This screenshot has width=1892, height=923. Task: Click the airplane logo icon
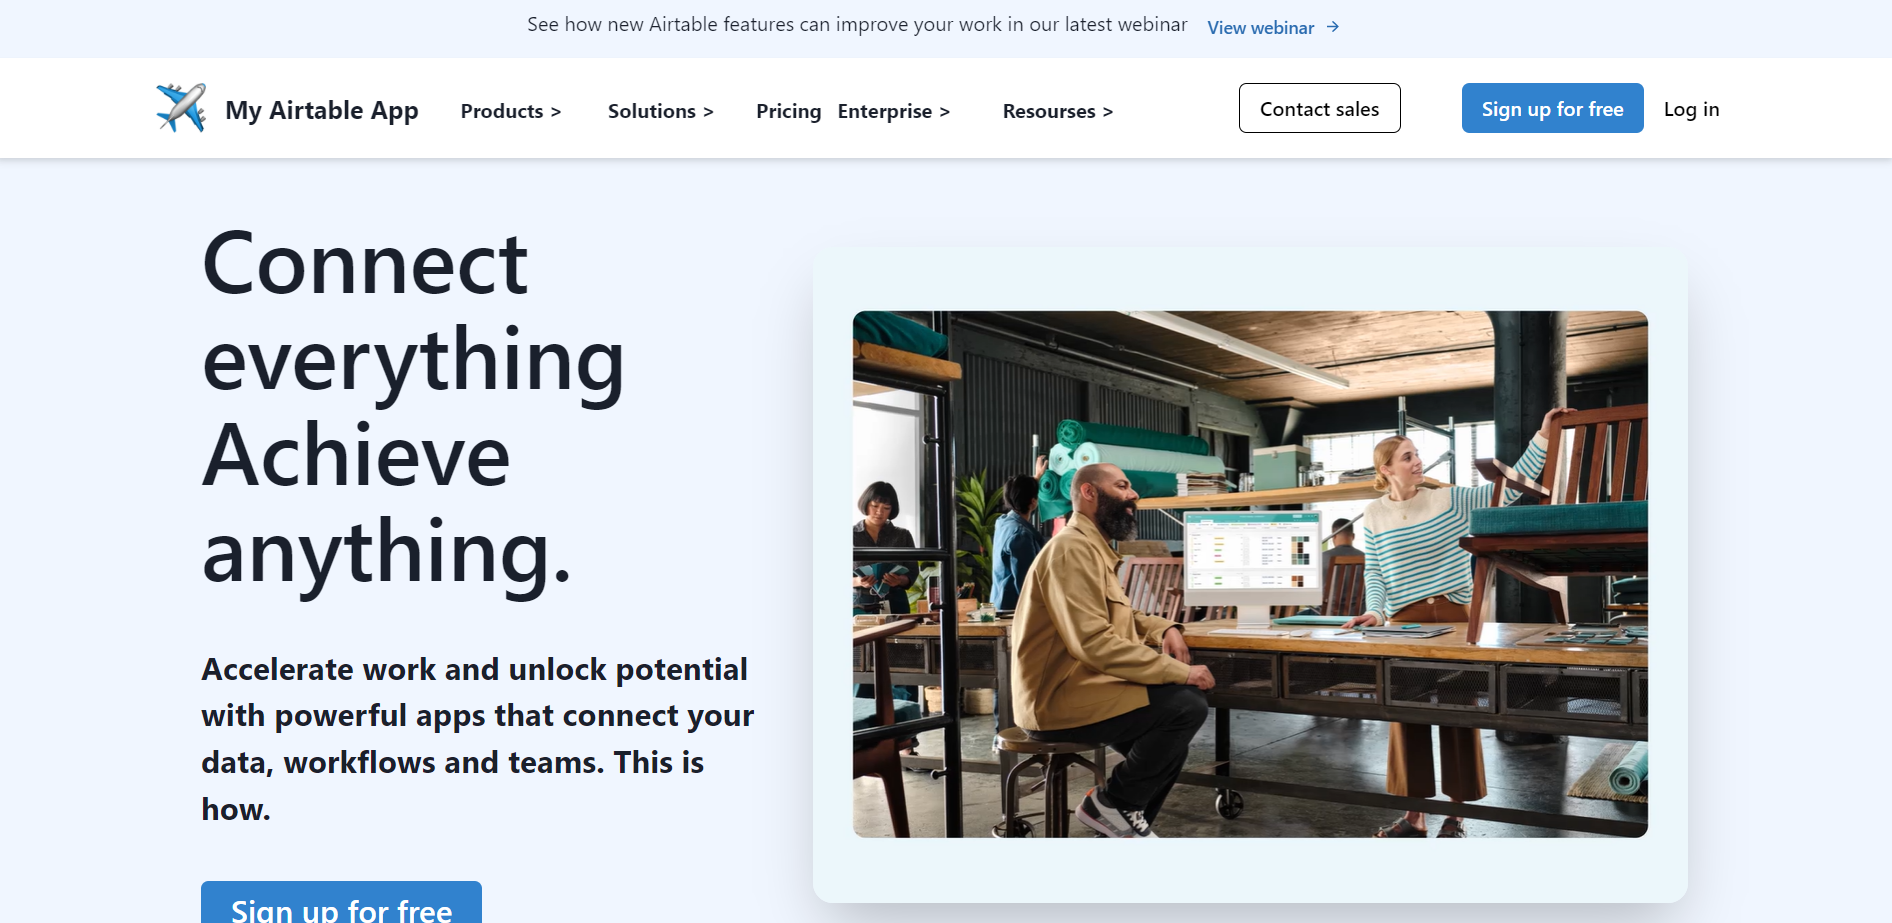point(181,108)
